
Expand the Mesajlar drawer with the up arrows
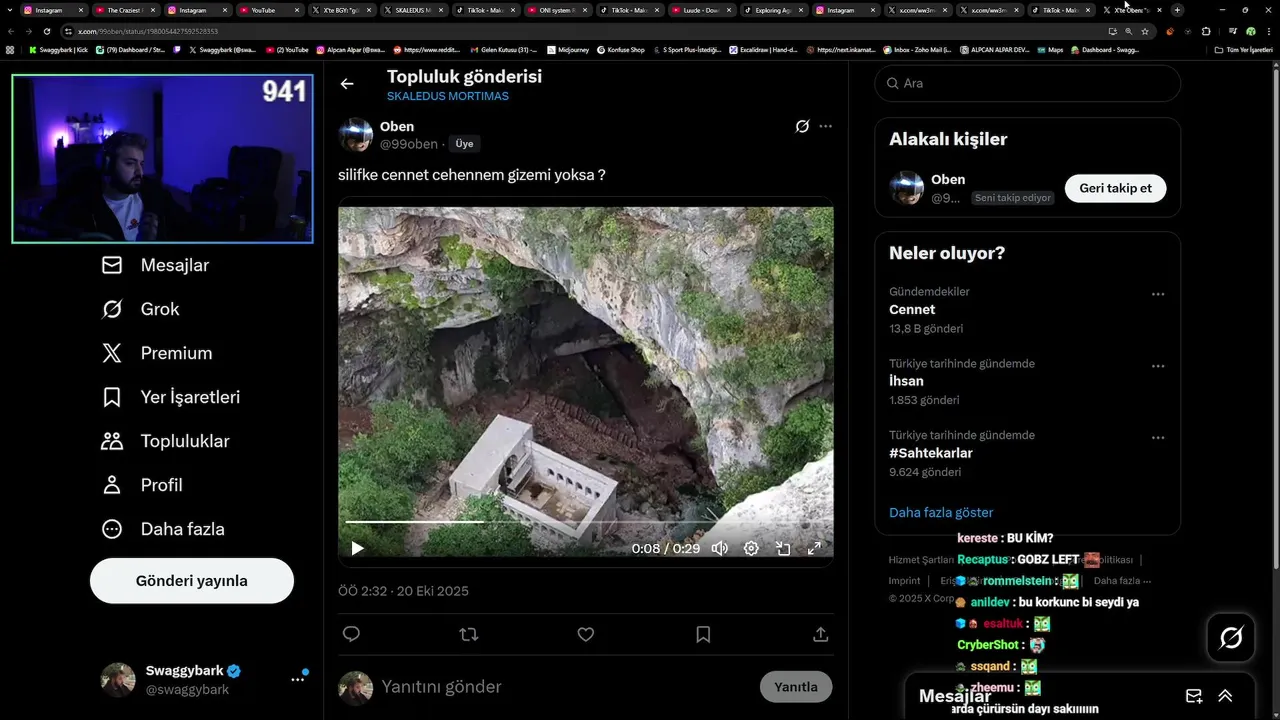coord(1225,696)
